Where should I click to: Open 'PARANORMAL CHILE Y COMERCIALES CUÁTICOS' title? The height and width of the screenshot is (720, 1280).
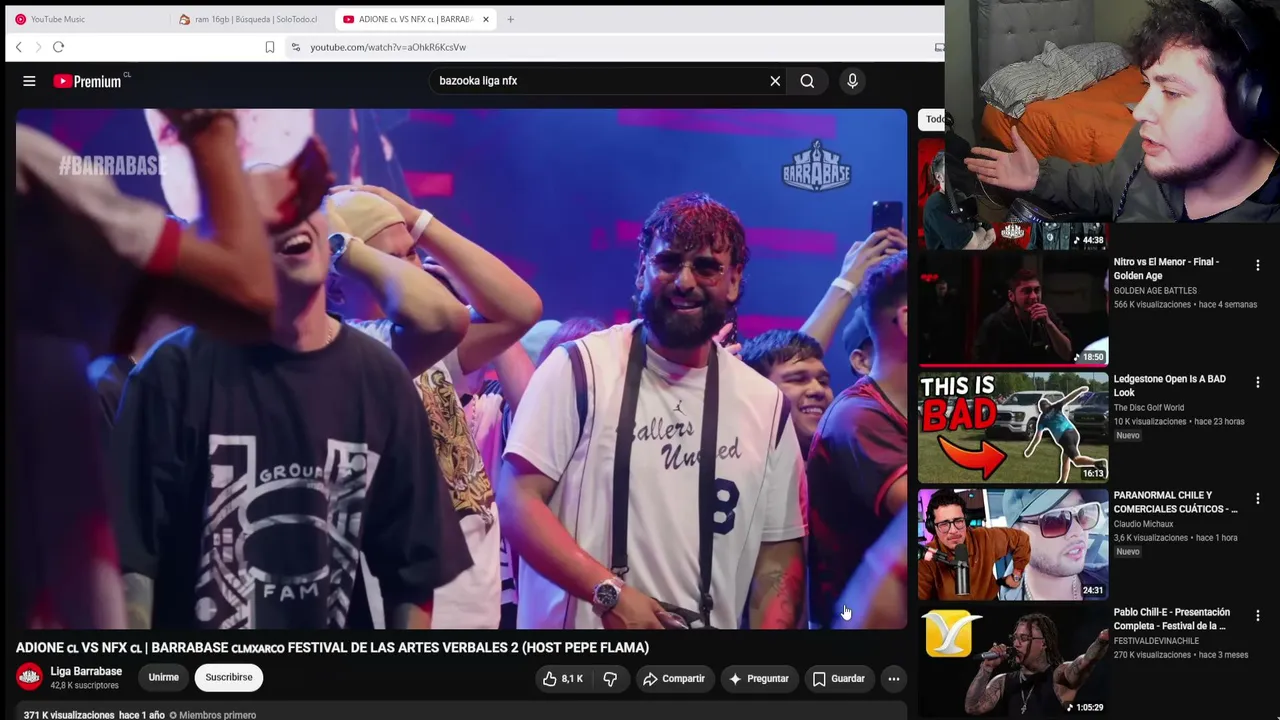(x=1176, y=502)
